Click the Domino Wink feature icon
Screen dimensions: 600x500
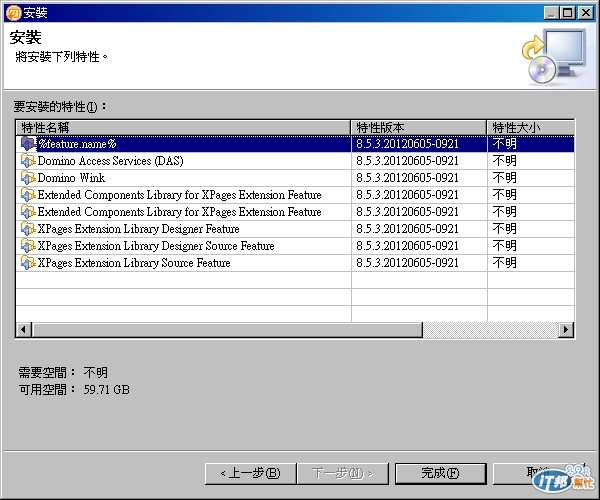point(28,178)
